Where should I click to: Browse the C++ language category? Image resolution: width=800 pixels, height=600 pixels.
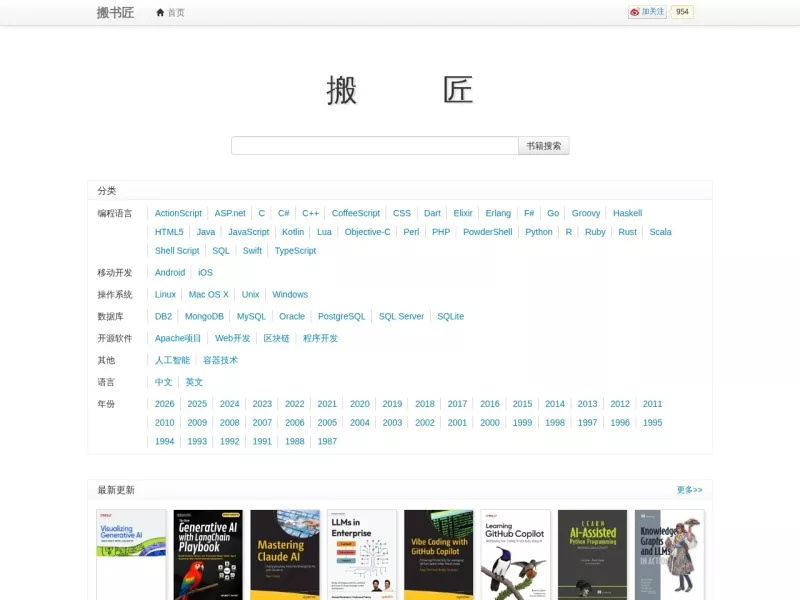point(310,213)
